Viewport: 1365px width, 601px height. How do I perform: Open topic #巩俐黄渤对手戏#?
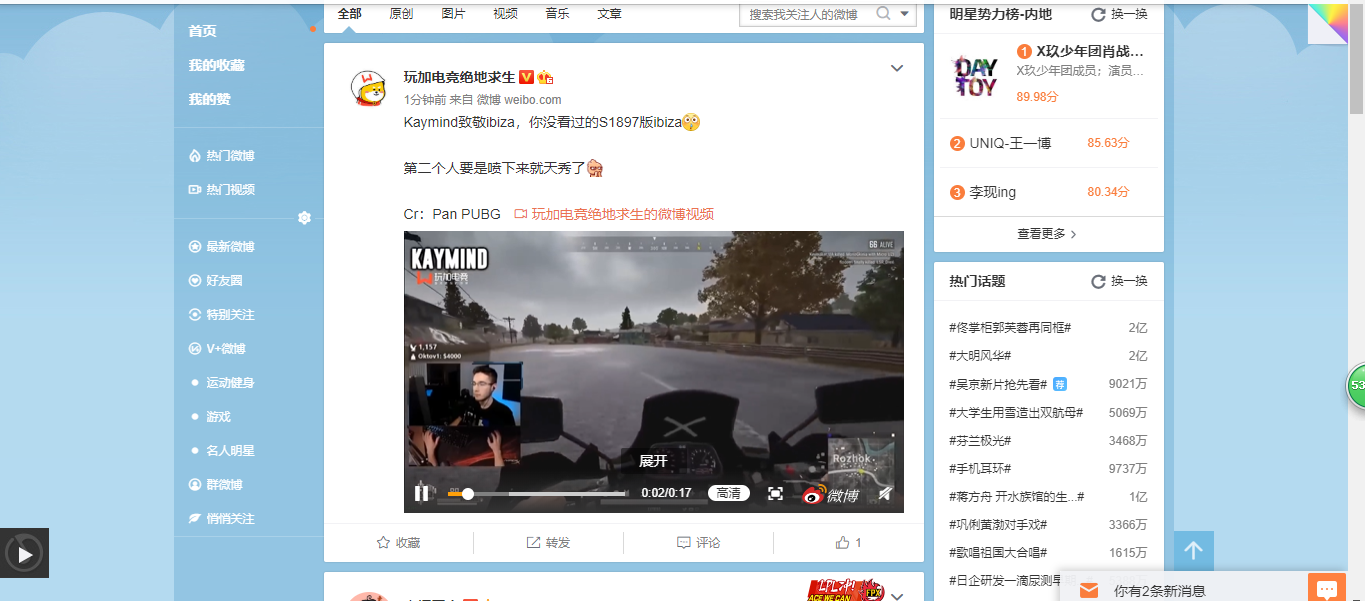point(998,524)
